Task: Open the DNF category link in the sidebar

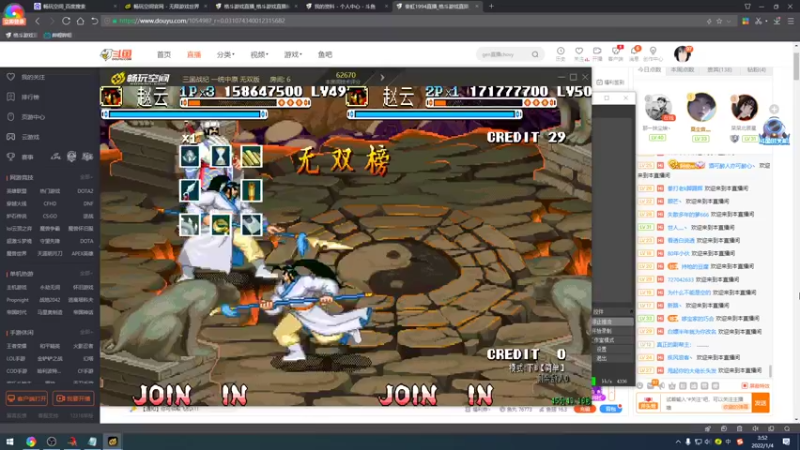Action: [x=88, y=204]
